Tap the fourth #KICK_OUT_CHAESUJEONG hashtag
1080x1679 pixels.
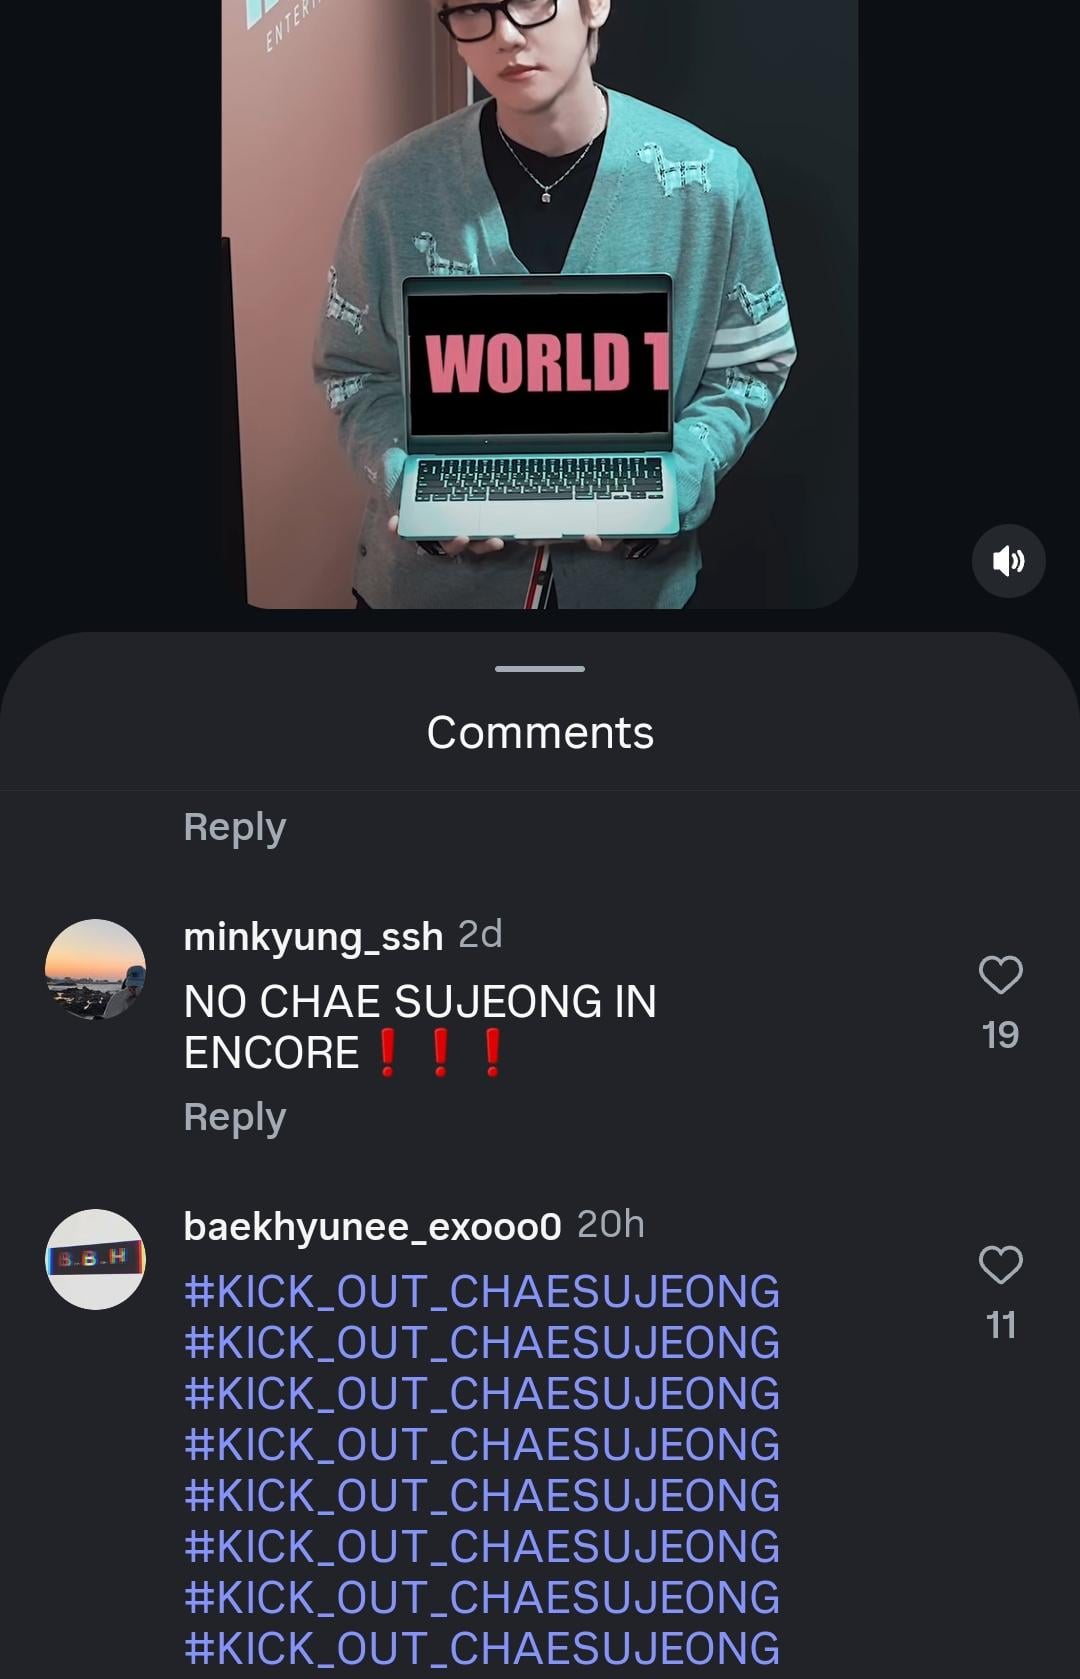[x=481, y=1444]
